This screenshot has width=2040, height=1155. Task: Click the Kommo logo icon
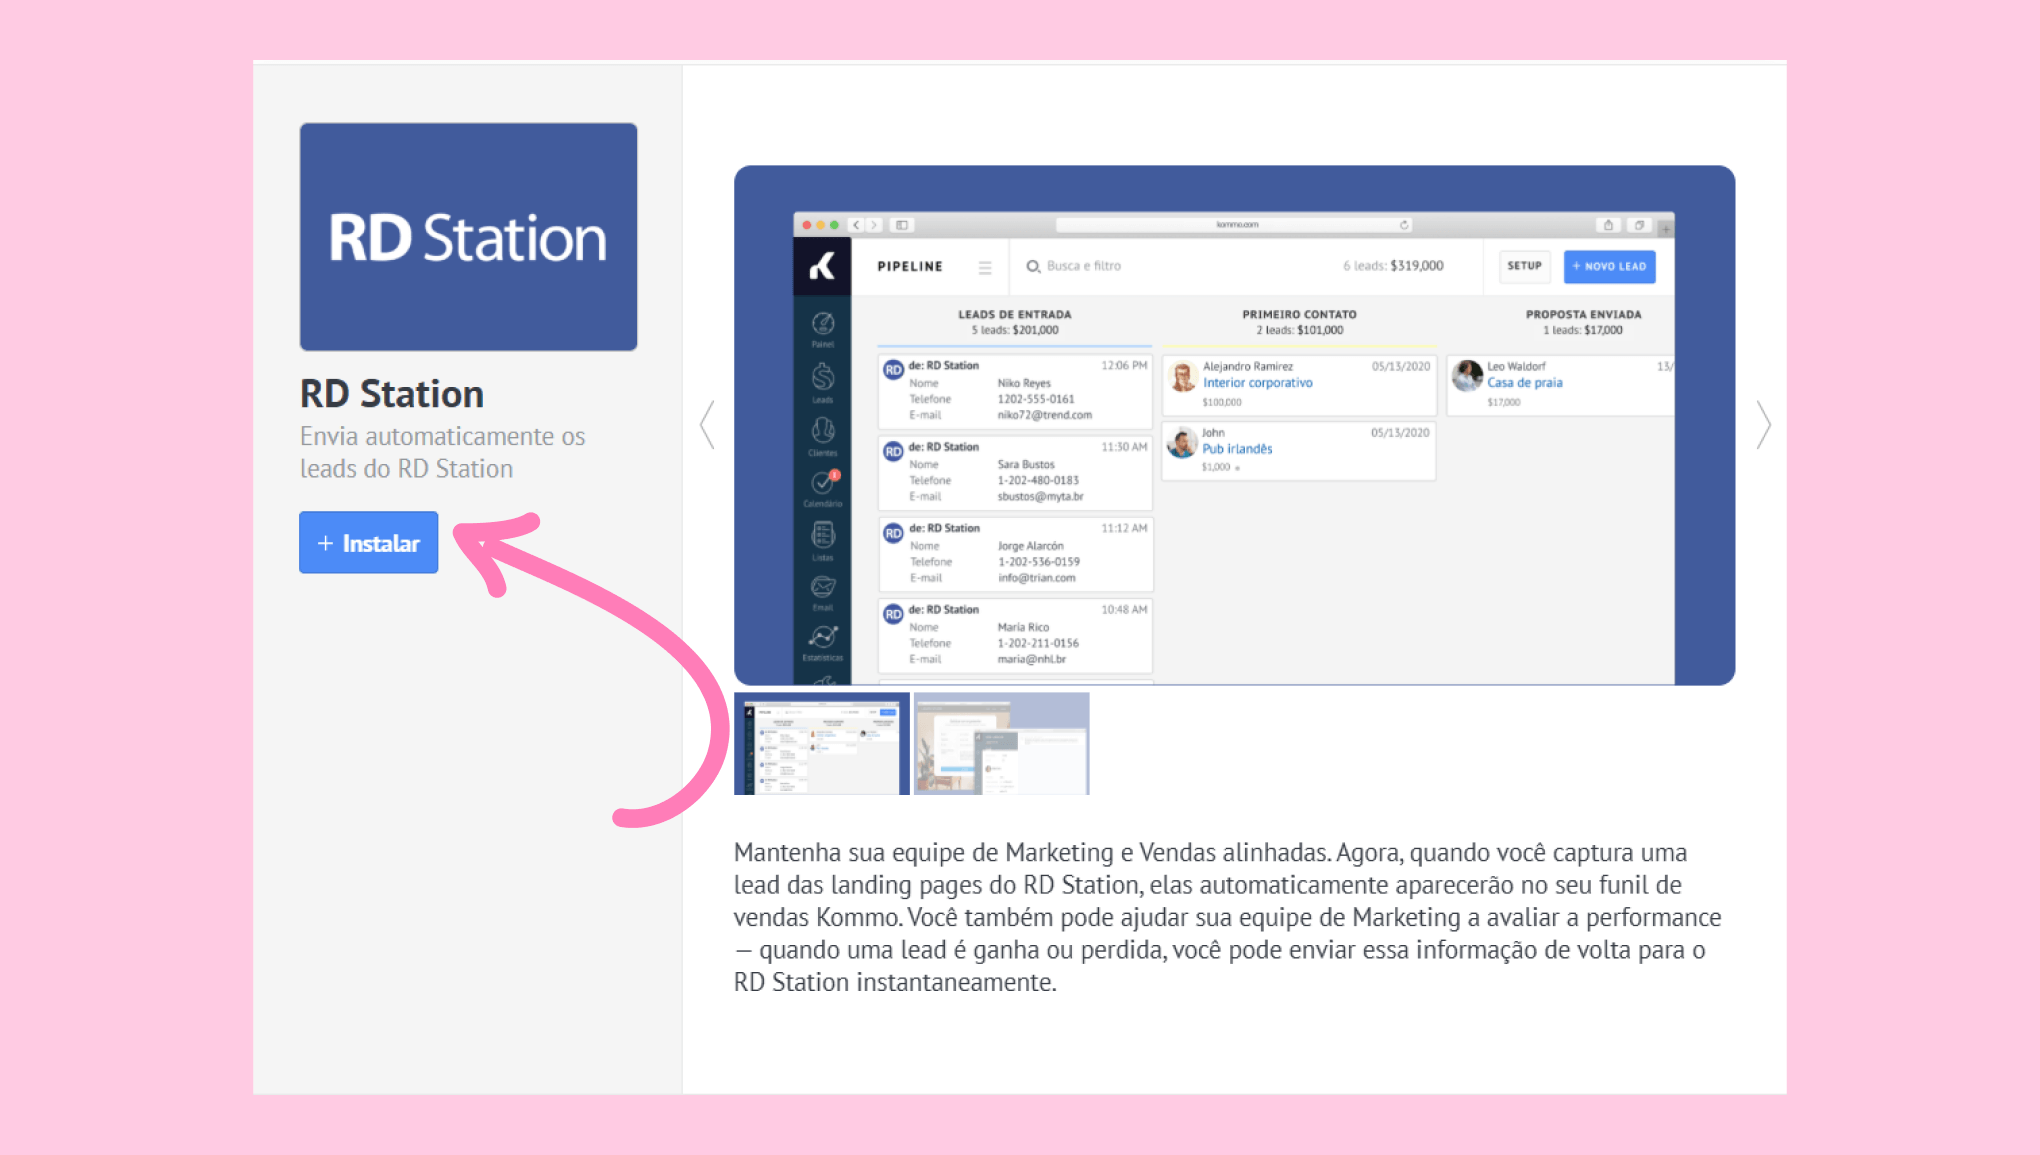coord(822,267)
